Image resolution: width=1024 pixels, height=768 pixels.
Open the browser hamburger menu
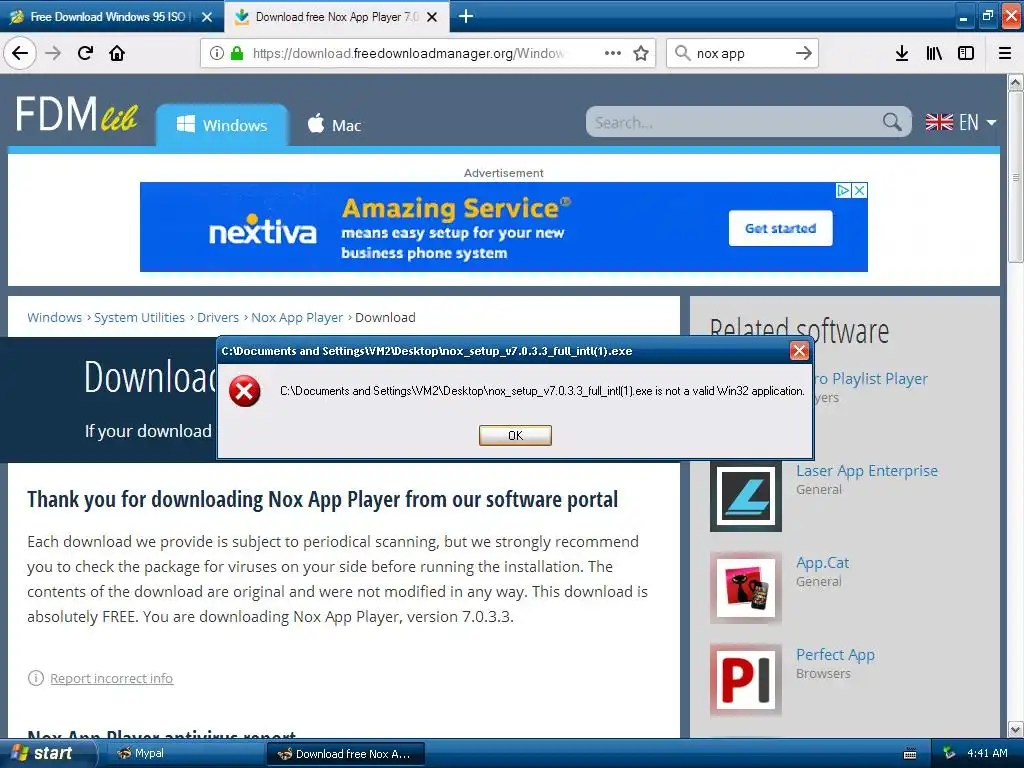tap(1005, 53)
